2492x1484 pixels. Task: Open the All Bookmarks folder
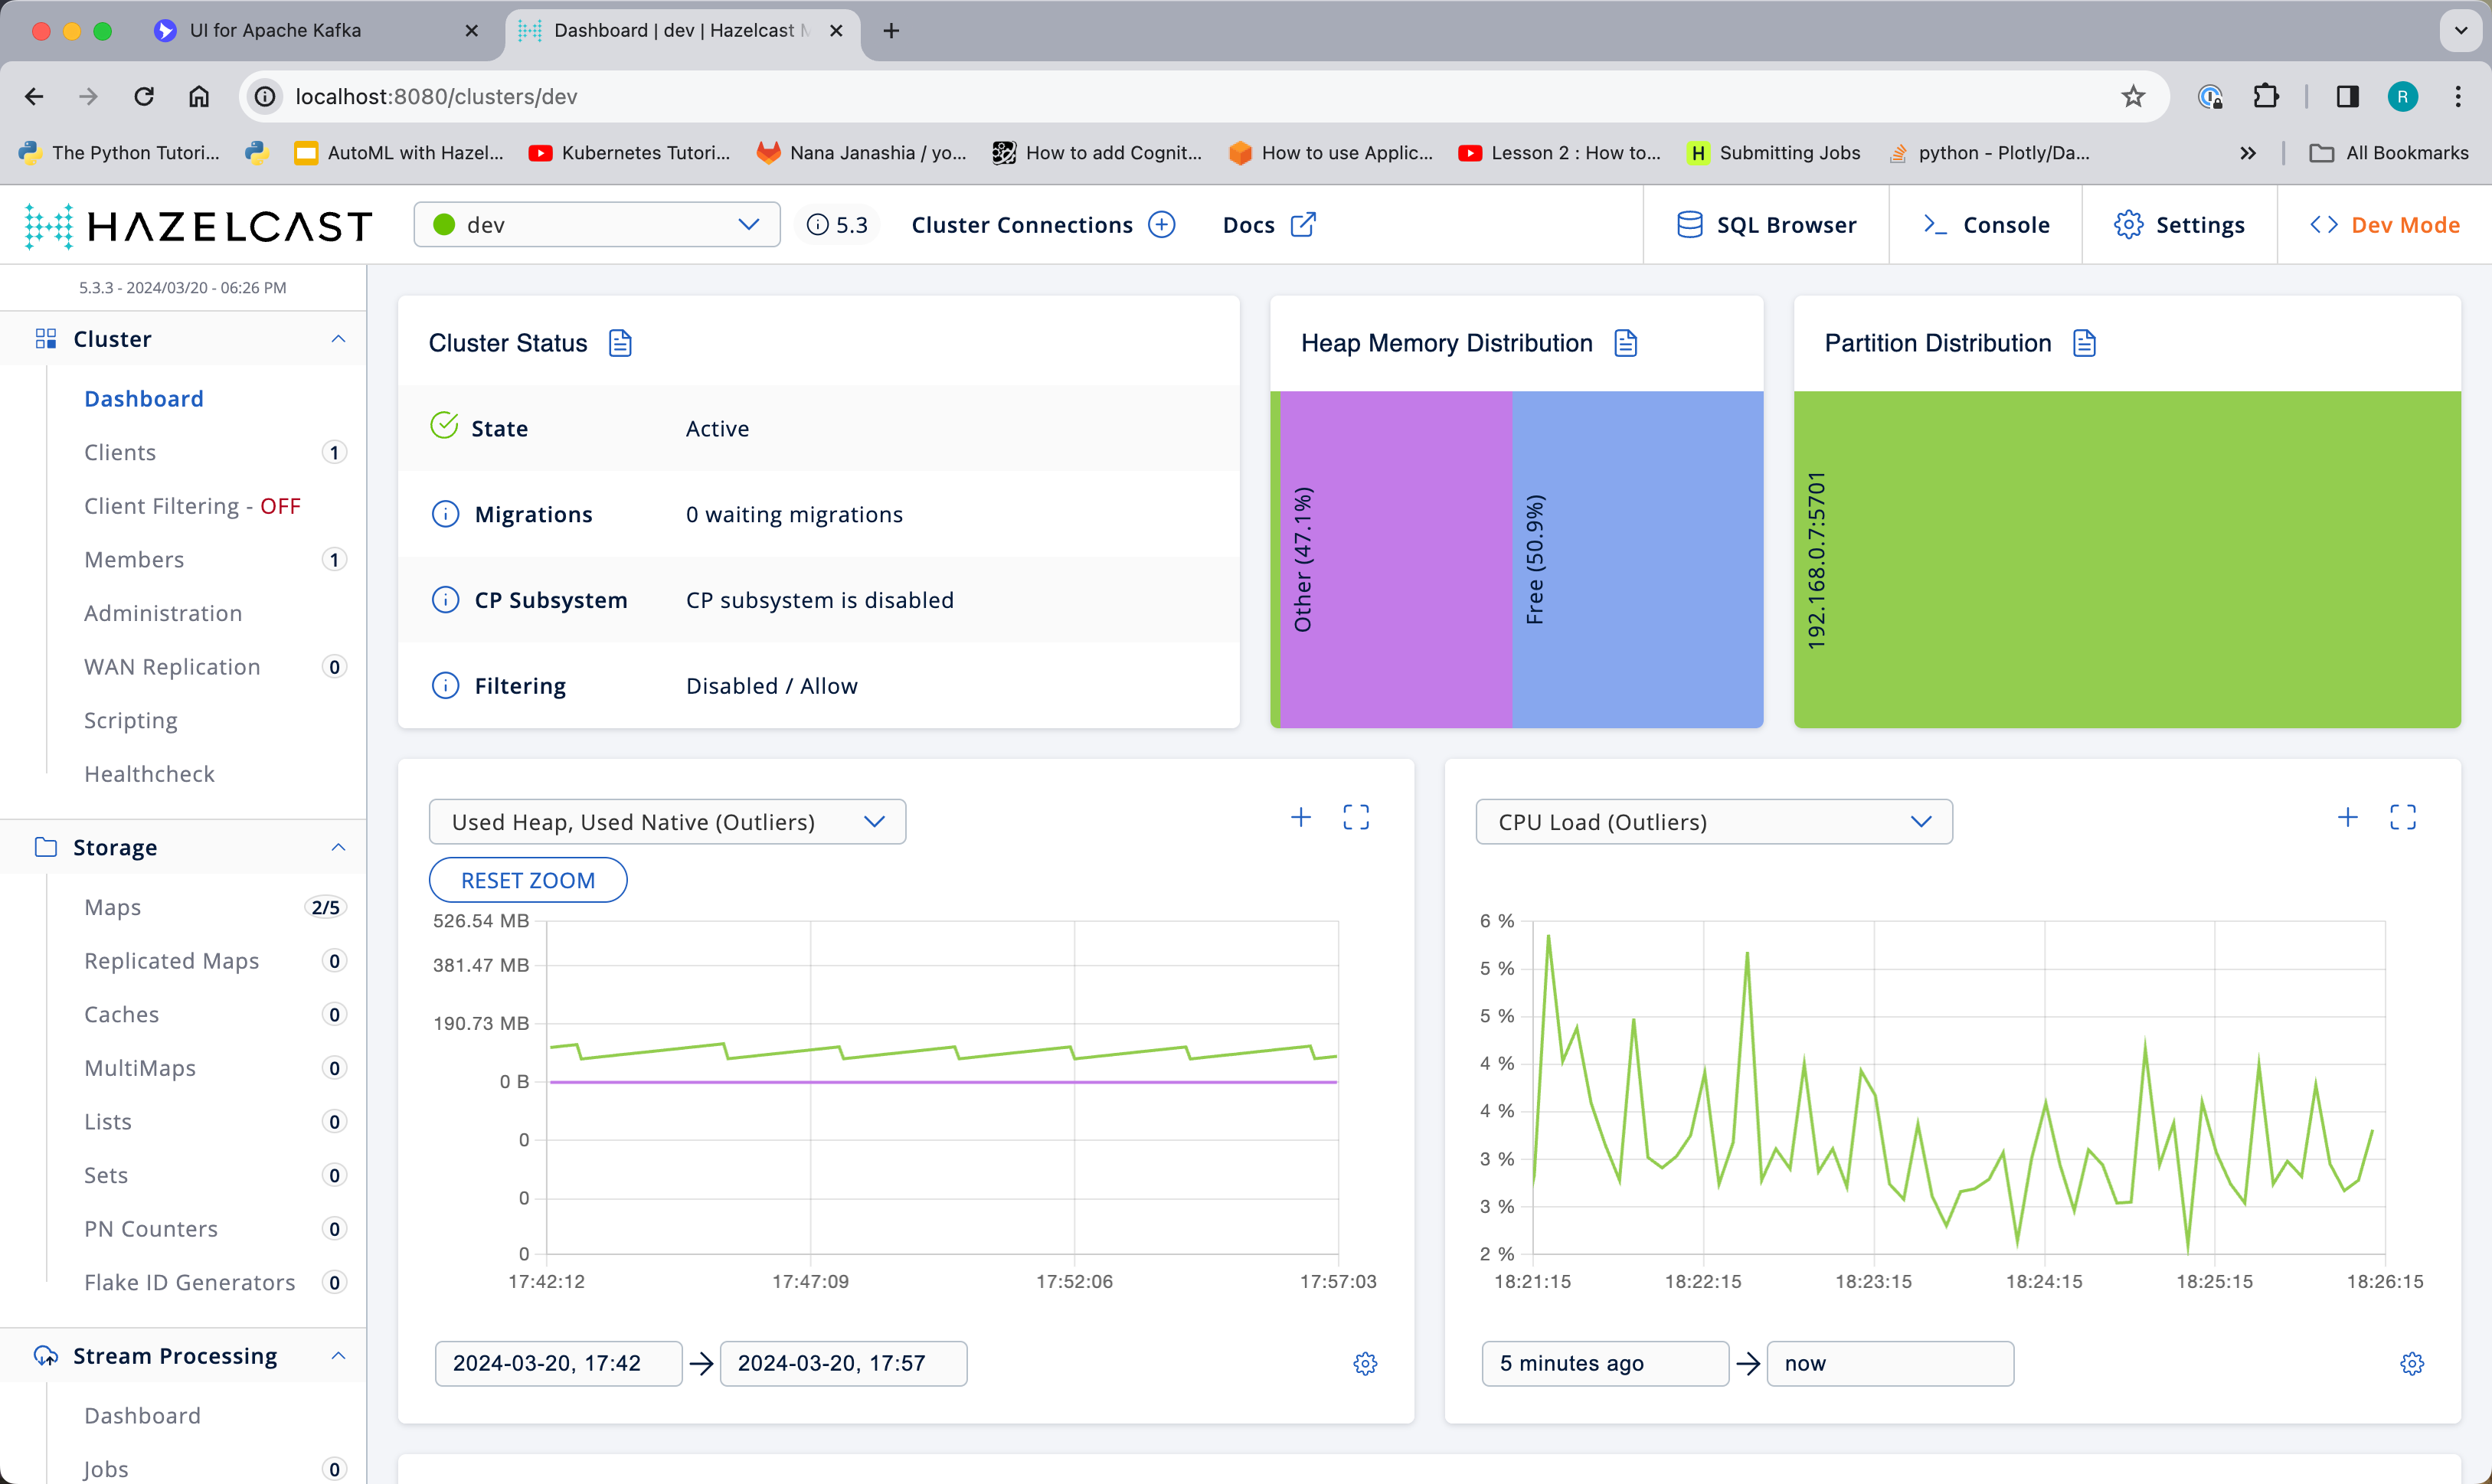[x=2389, y=153]
